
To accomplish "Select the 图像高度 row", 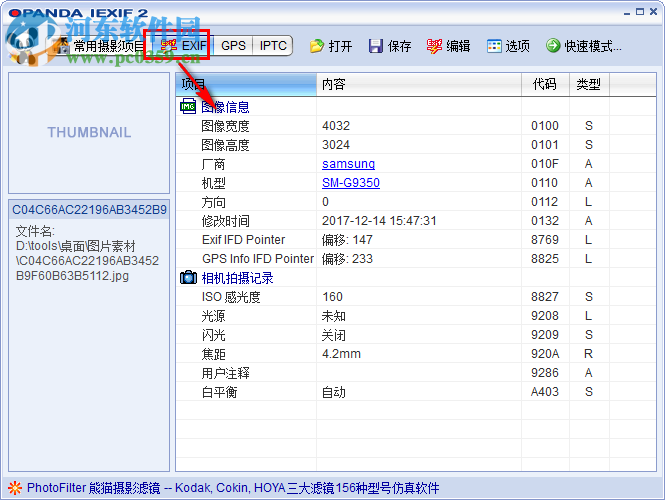I will pos(416,145).
